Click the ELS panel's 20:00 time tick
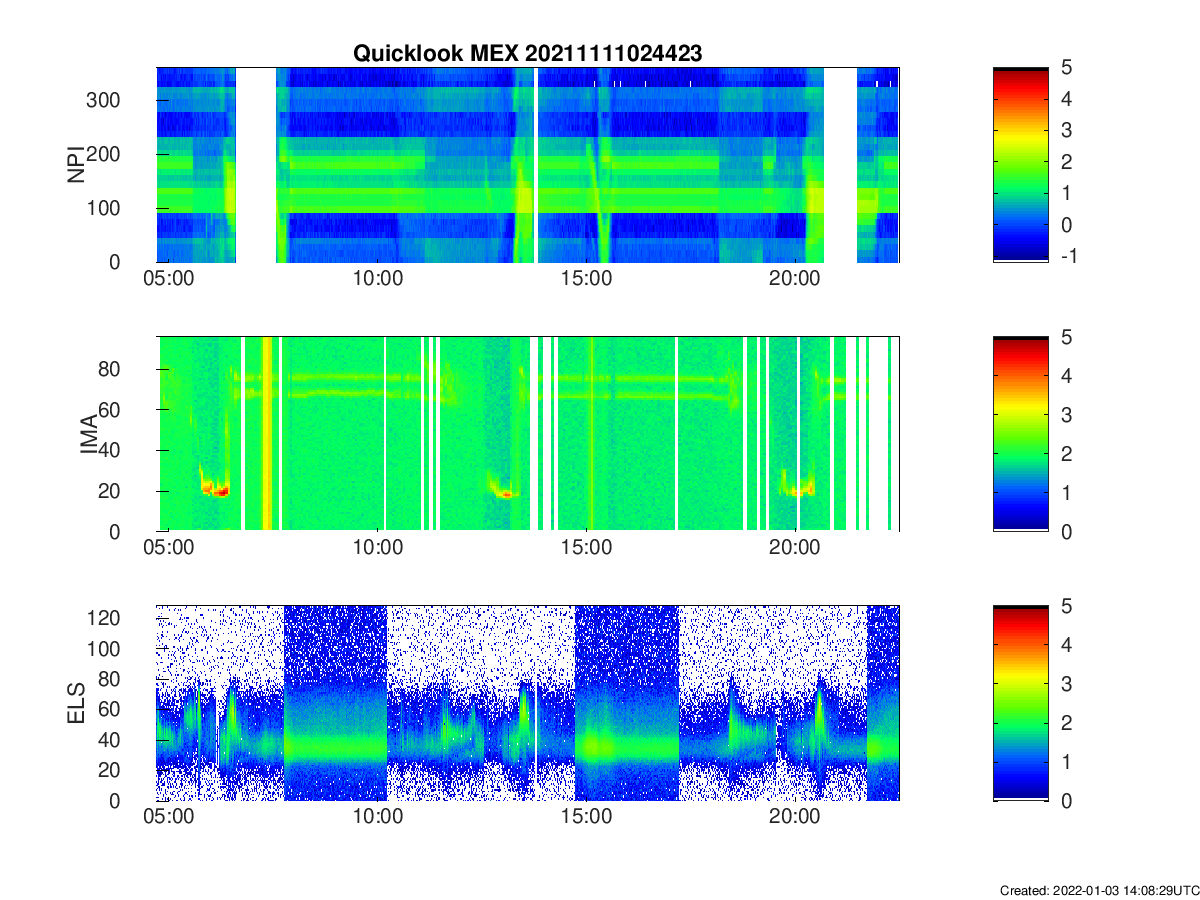1200x900 pixels. point(795,816)
